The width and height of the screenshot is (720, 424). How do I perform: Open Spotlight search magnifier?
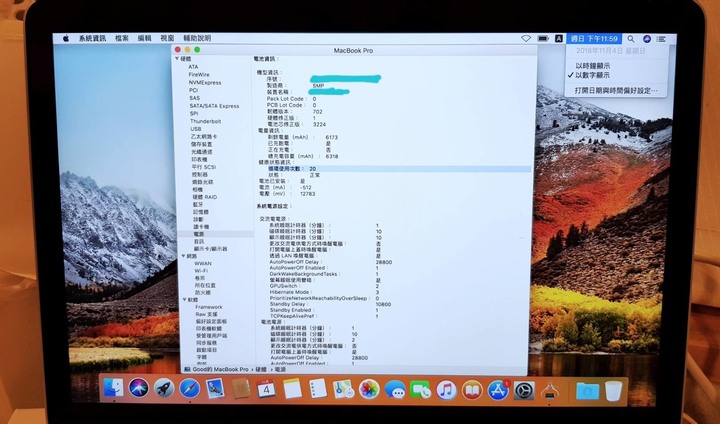coord(631,39)
